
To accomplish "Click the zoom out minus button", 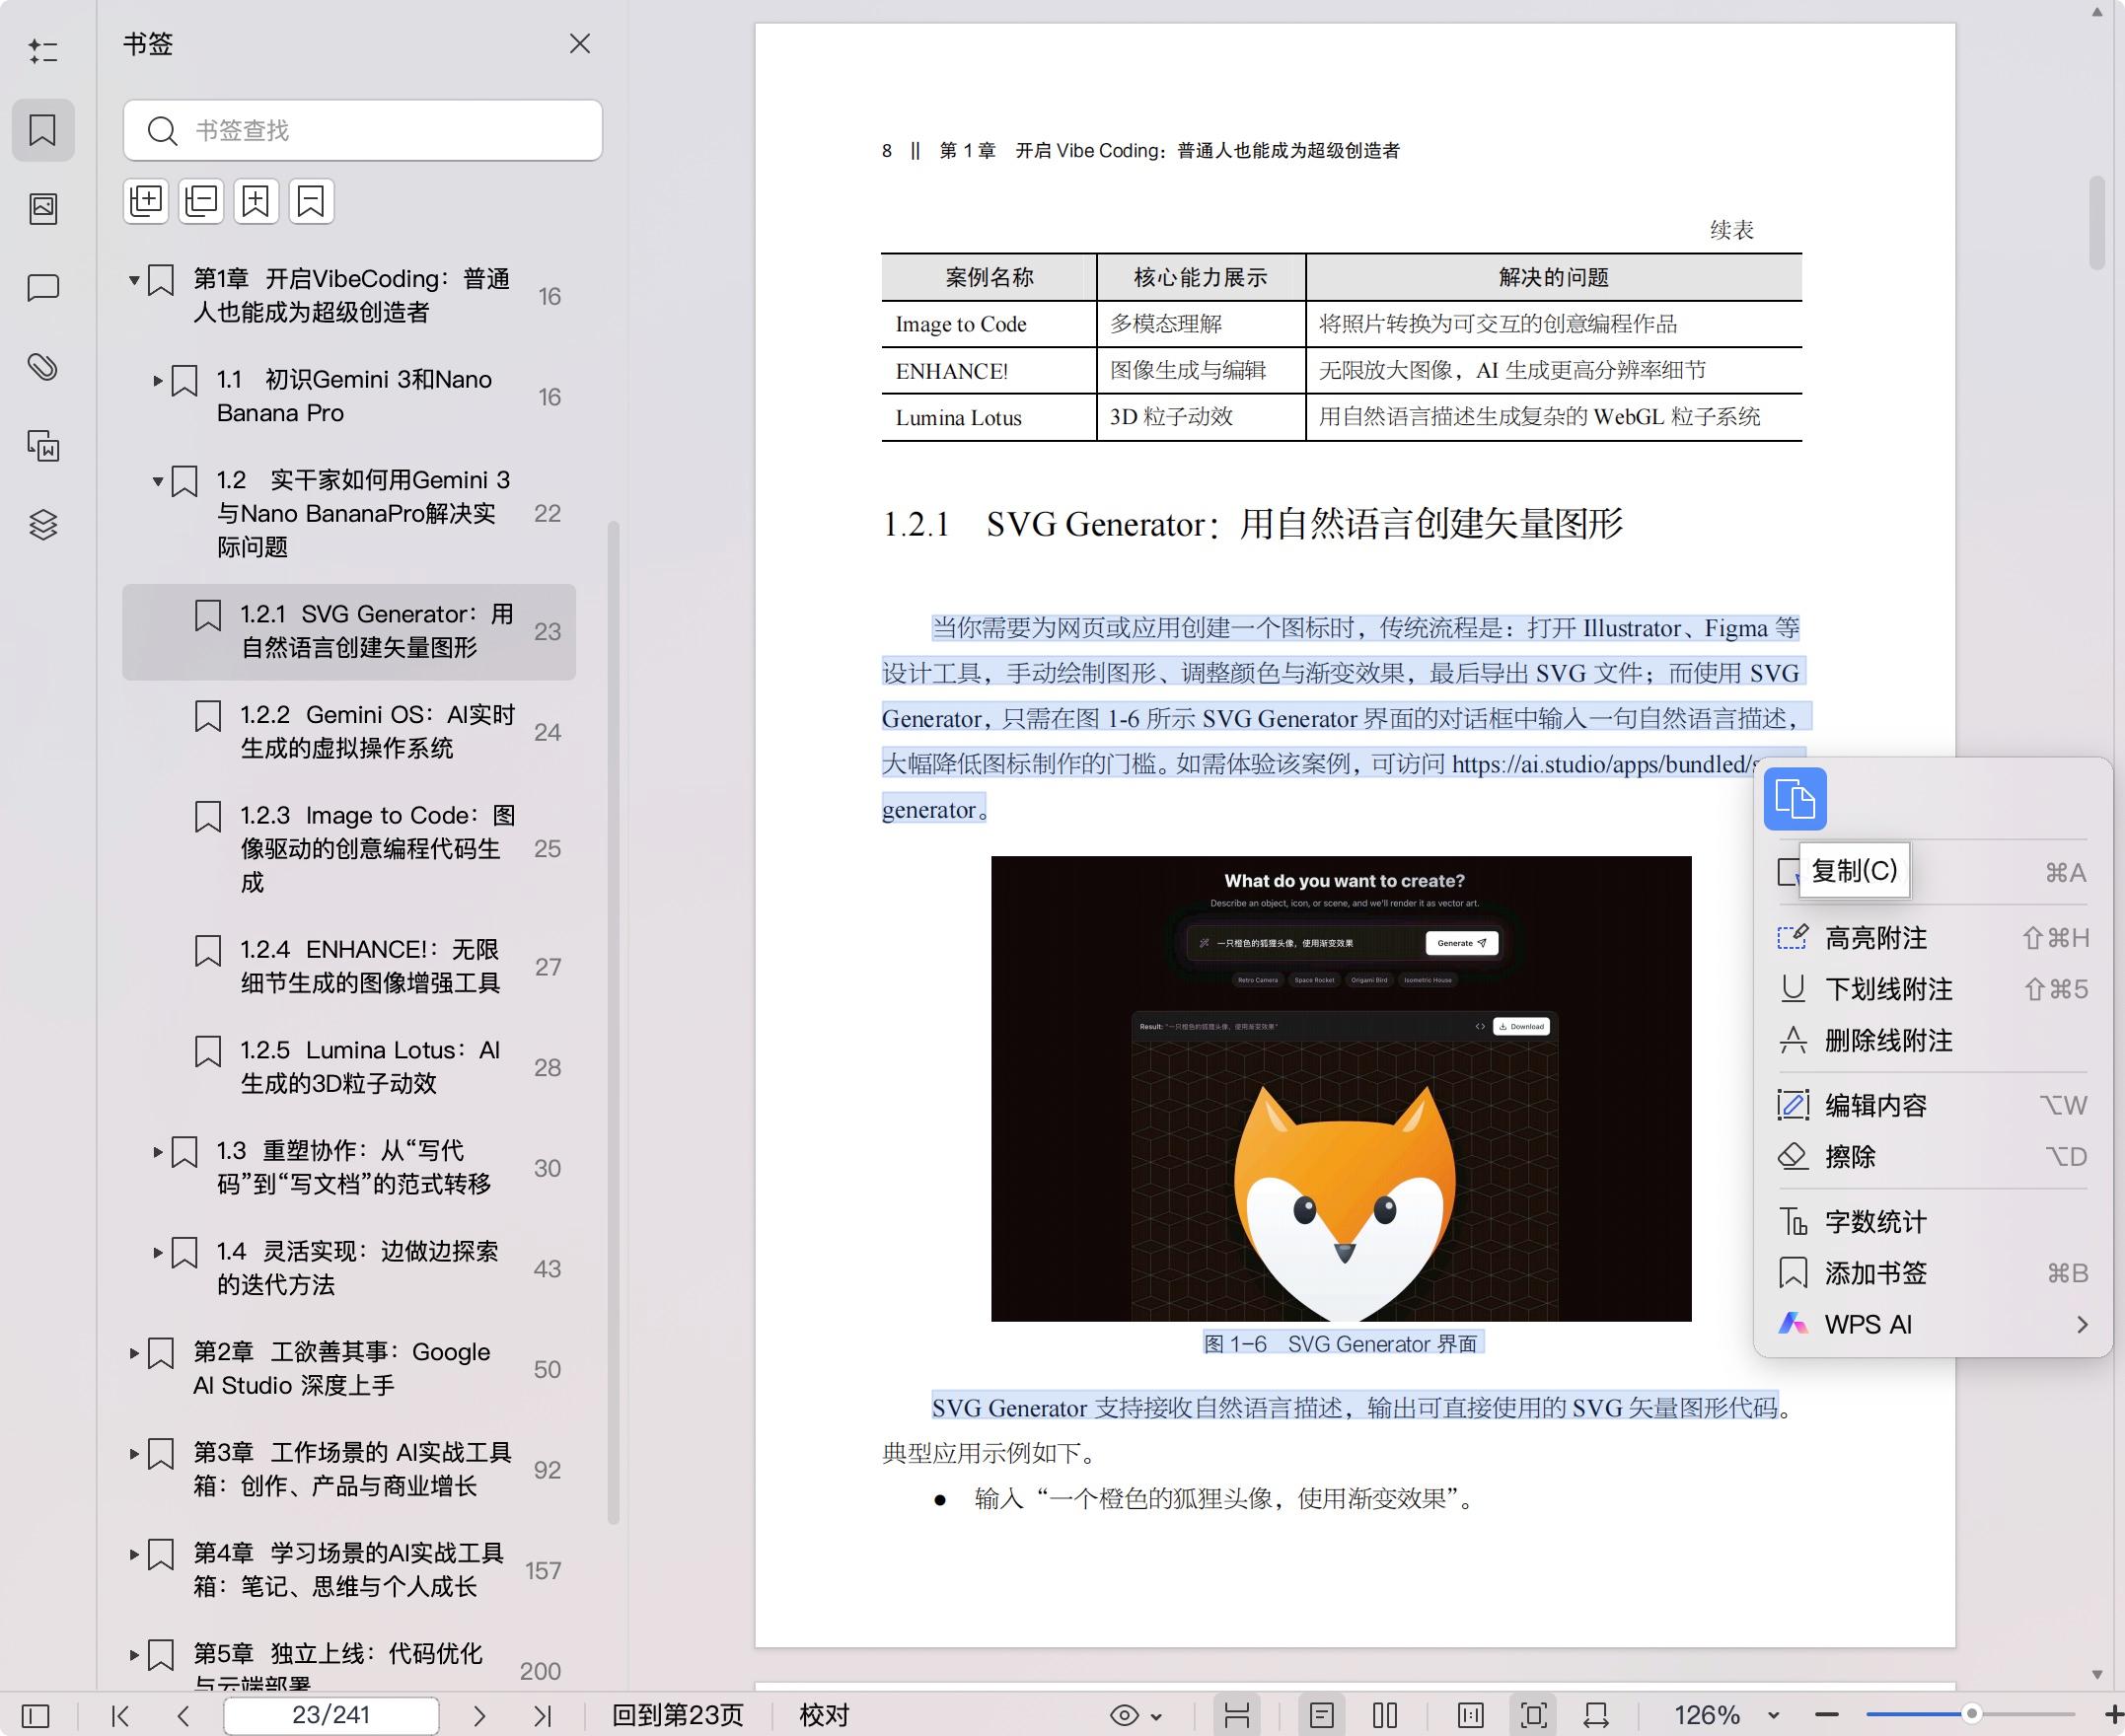I will (1827, 1715).
